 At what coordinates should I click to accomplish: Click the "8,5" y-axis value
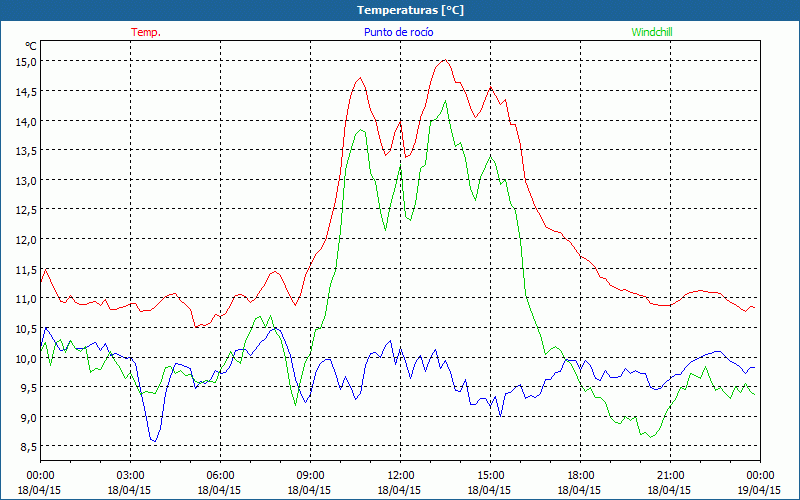point(29,447)
